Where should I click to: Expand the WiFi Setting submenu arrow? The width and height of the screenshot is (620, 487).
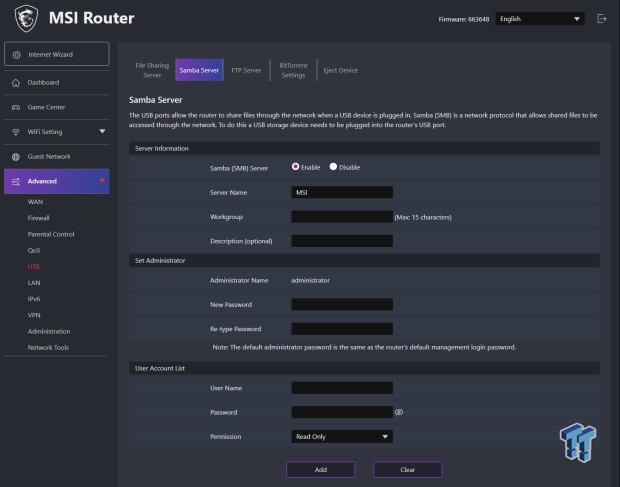[x=102, y=131]
